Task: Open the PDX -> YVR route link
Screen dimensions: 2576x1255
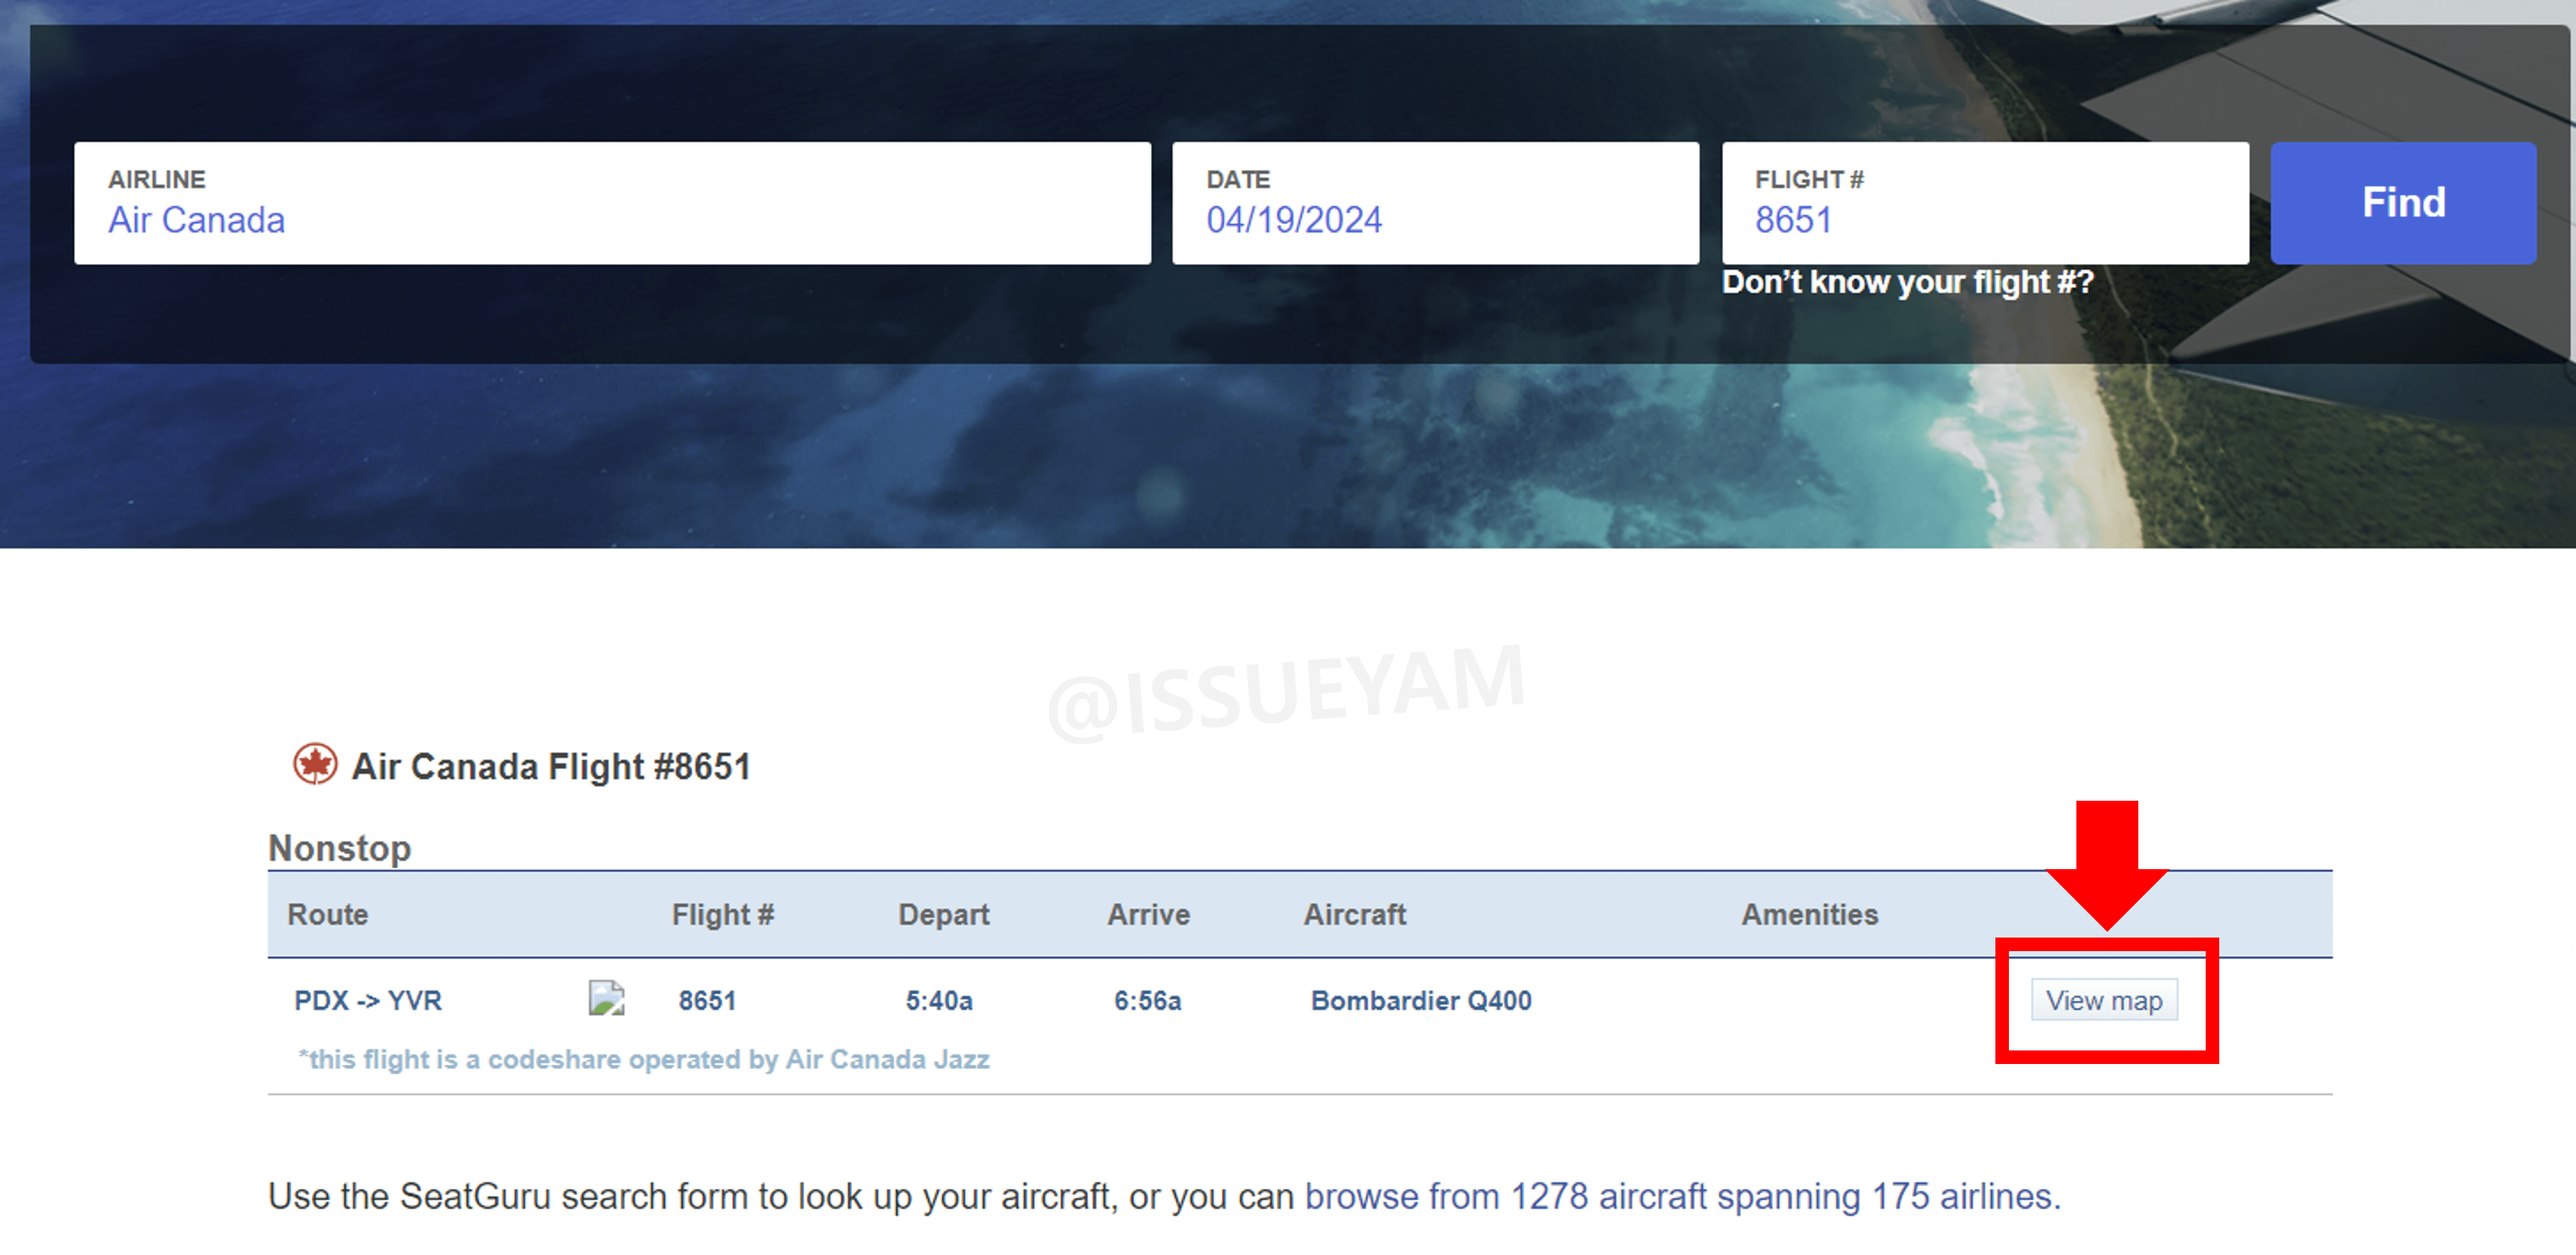Action: pyautogui.click(x=368, y=1000)
